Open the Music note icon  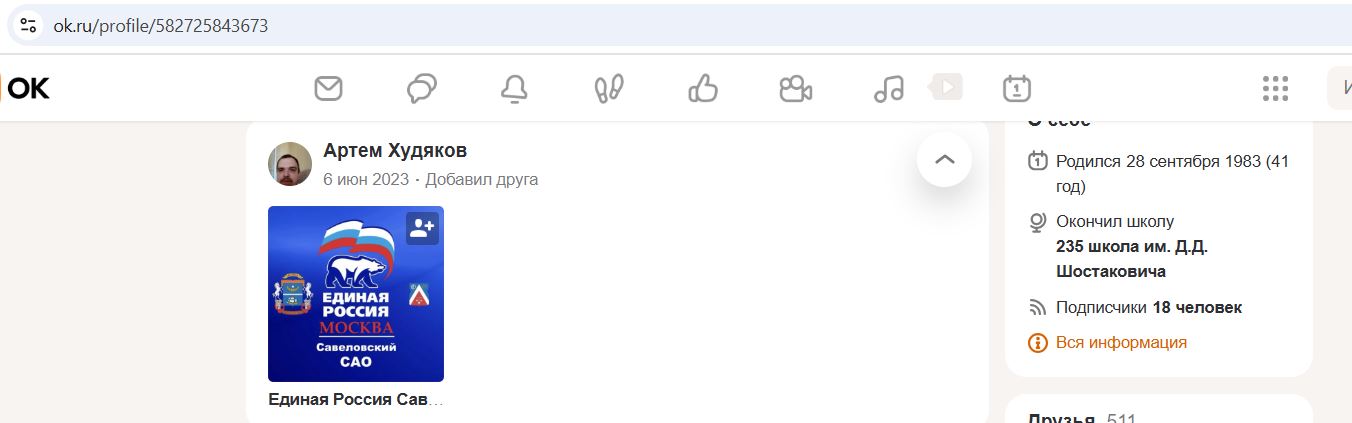coord(888,89)
